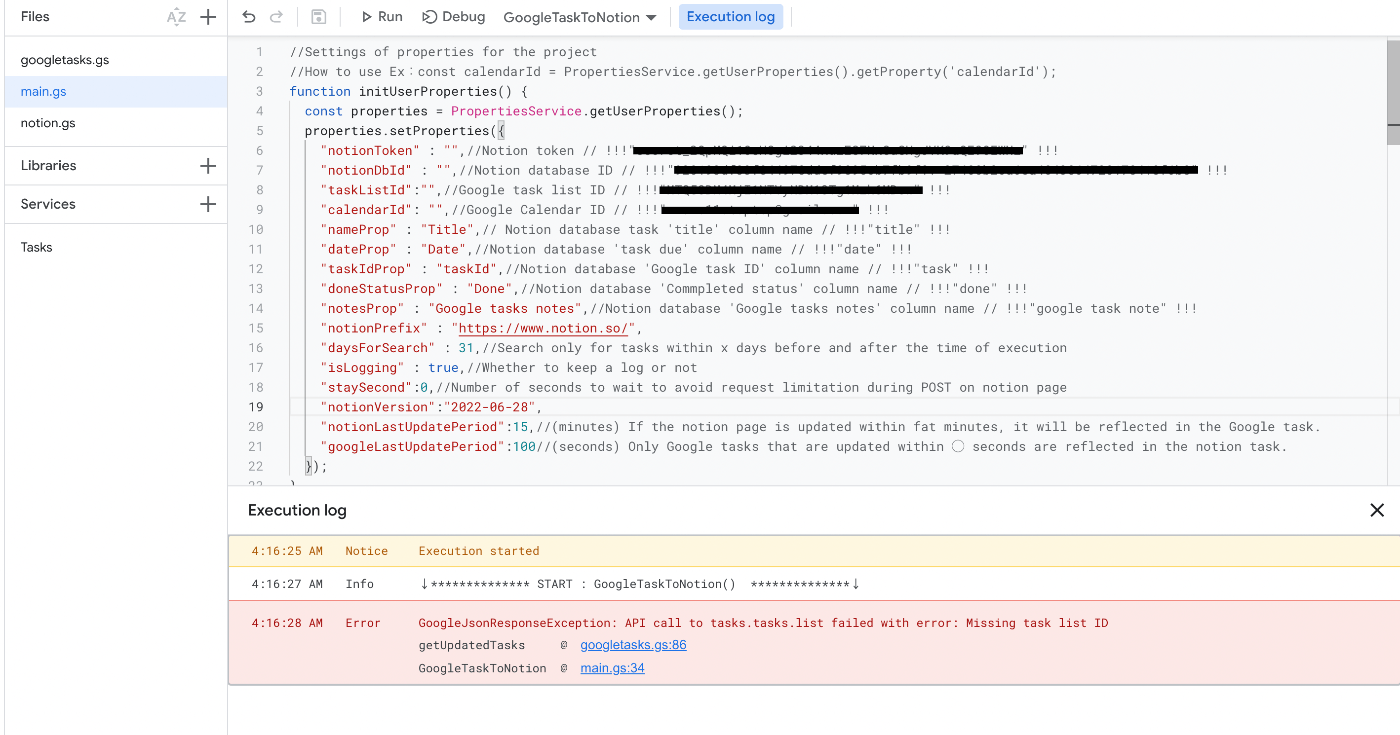Click the "notionToken" property key
Image resolution: width=1400 pixels, height=735 pixels.
pyautogui.click(x=366, y=151)
